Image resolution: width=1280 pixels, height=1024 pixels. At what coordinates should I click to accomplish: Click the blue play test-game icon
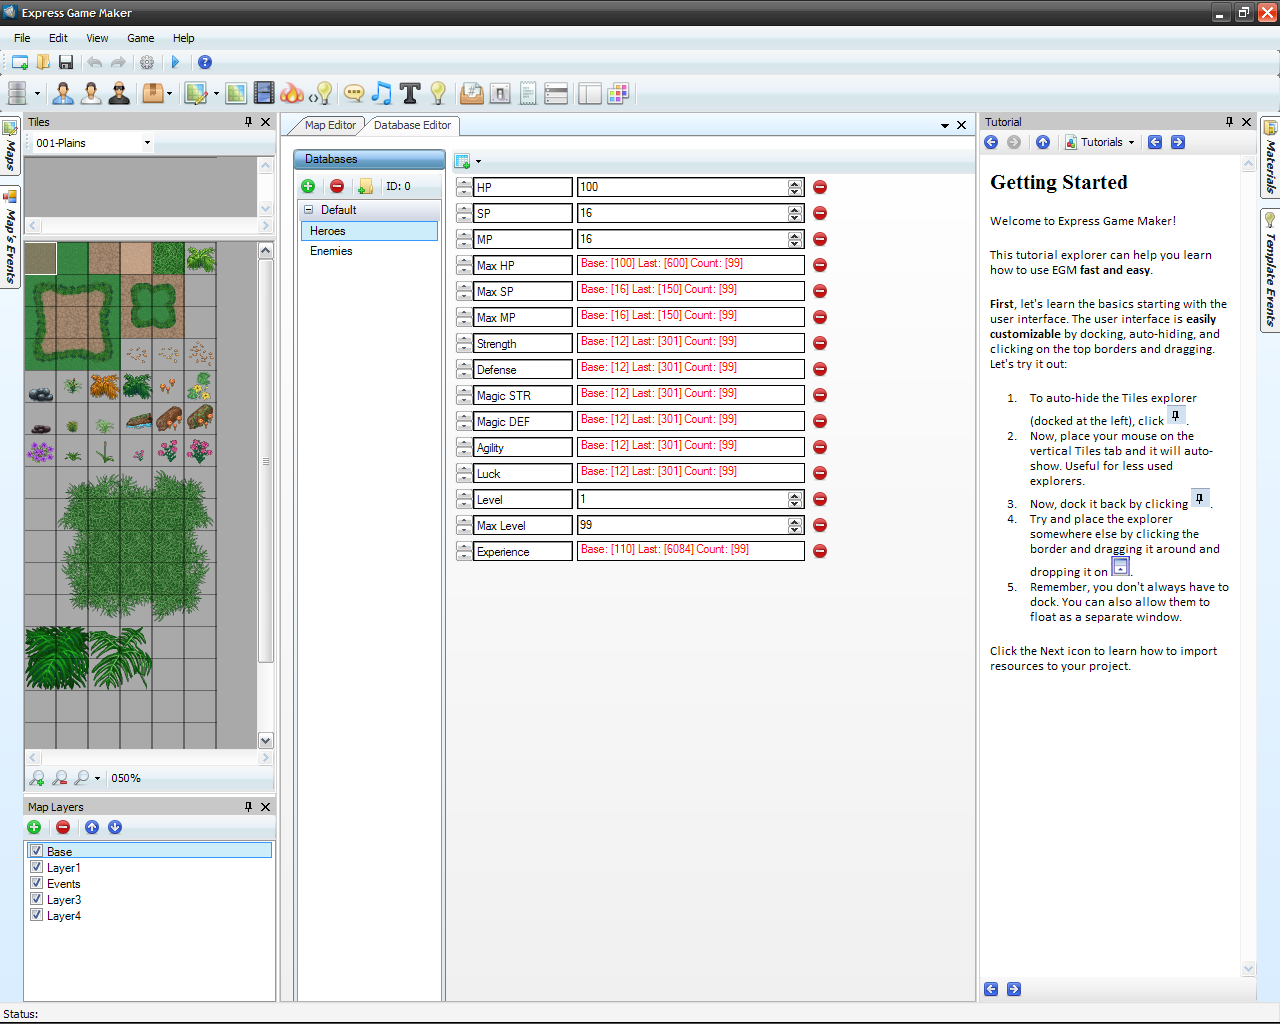coord(175,62)
